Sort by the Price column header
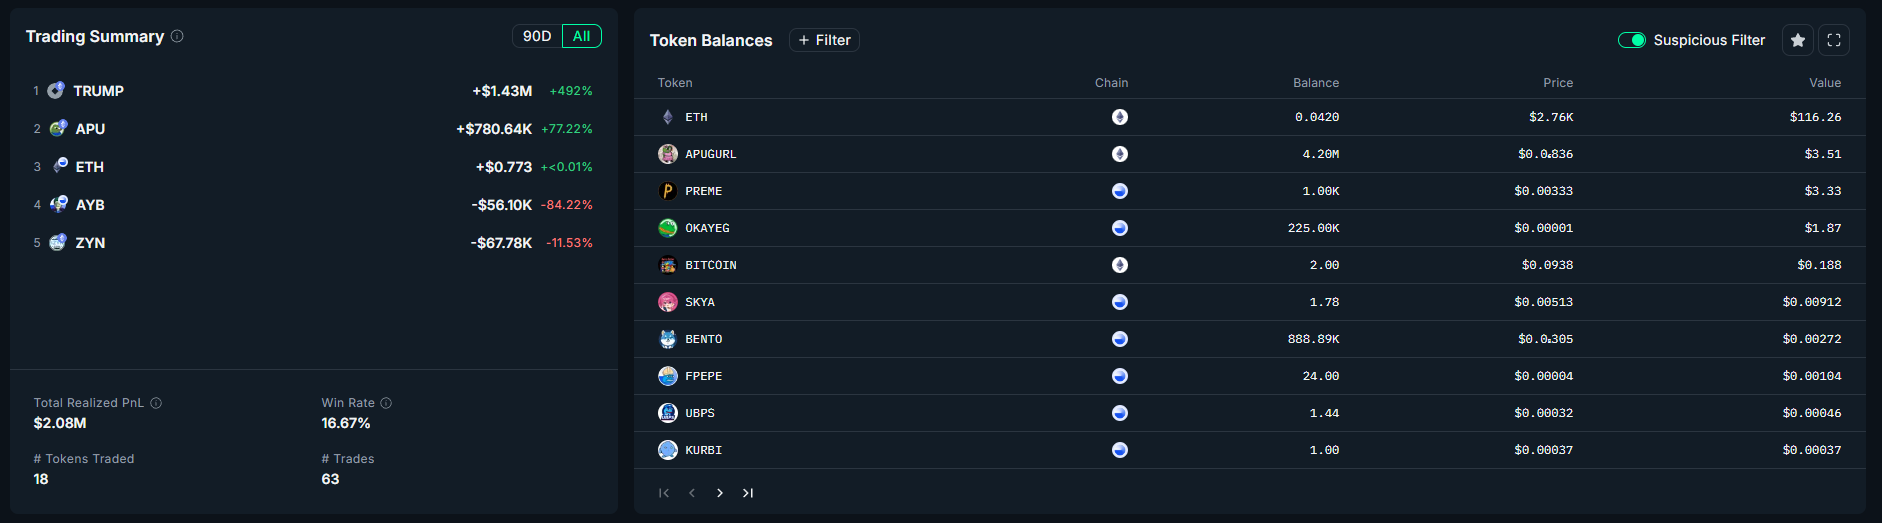 [x=1558, y=83]
